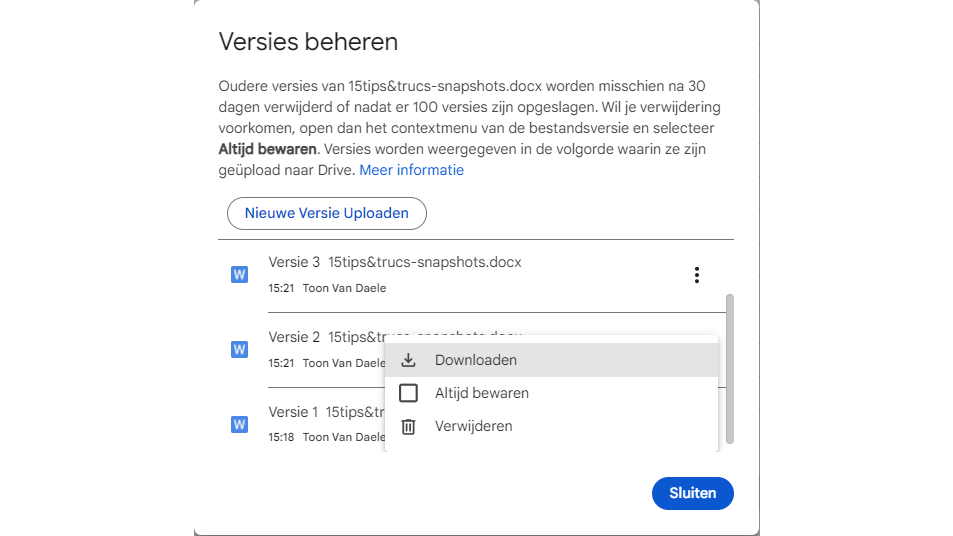Click the Versie 2 label in the list
This screenshot has width=953, height=536.
(294, 337)
